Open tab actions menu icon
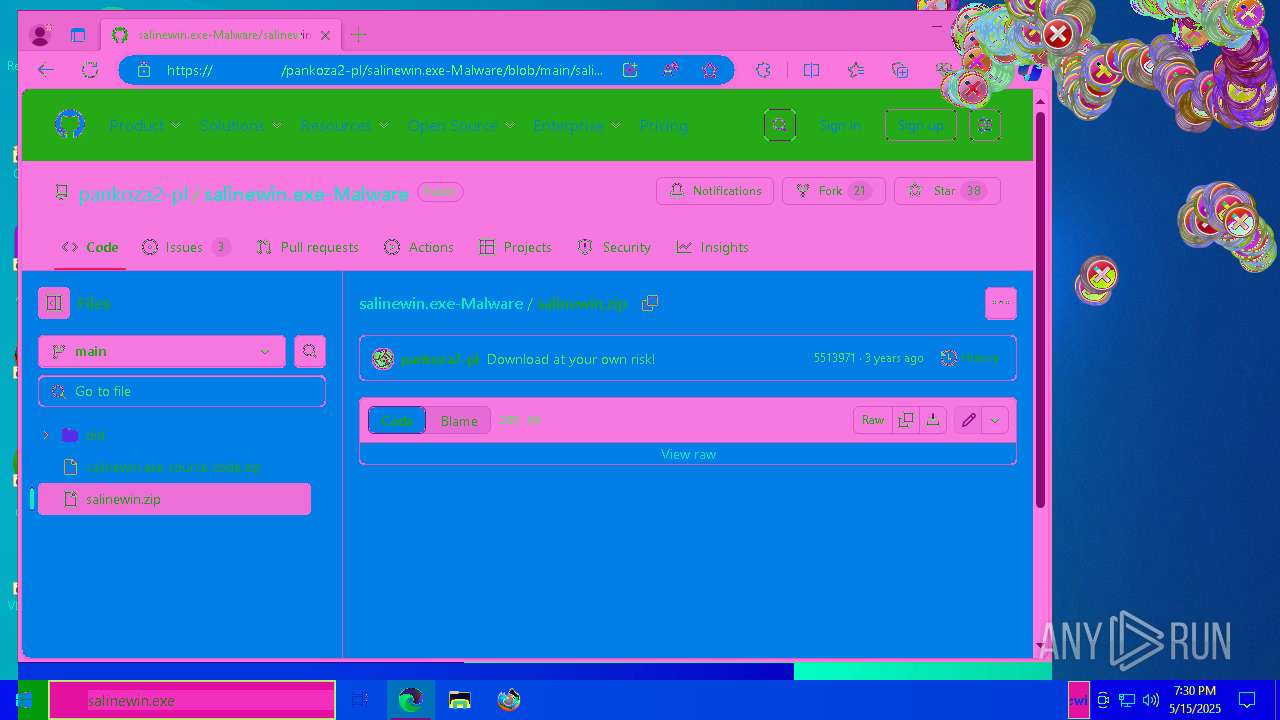 pos(78,35)
